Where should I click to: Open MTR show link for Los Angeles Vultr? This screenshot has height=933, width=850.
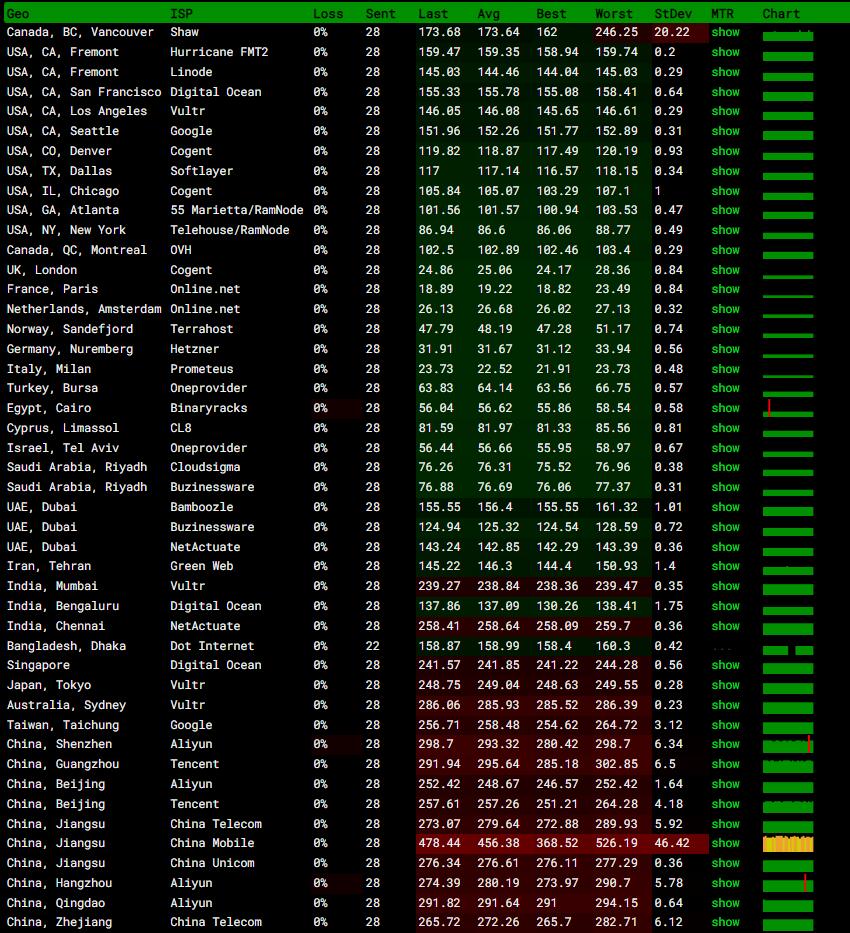[725, 111]
